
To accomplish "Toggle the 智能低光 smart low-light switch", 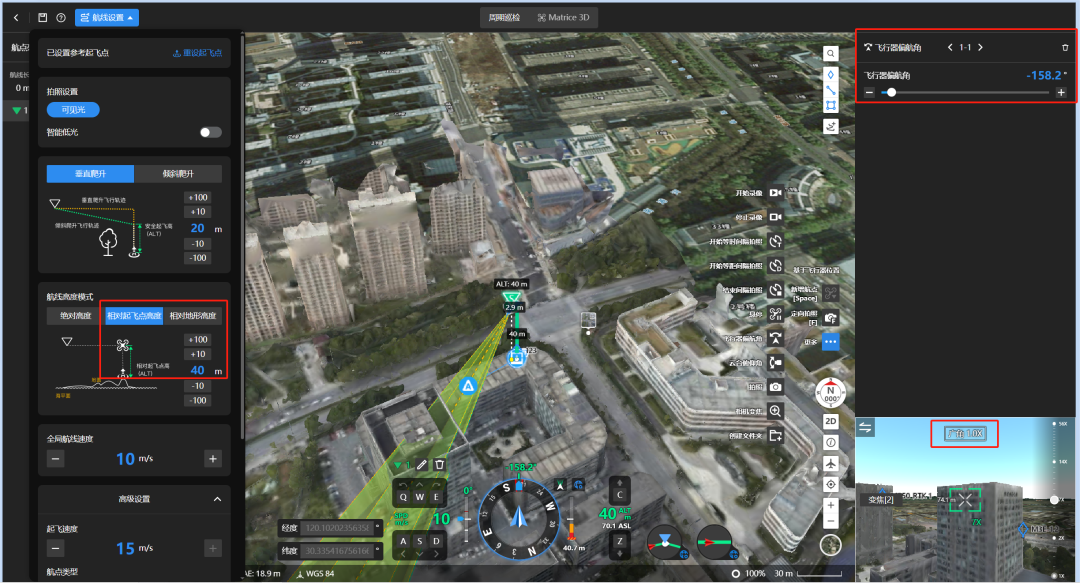I will coord(211,132).
